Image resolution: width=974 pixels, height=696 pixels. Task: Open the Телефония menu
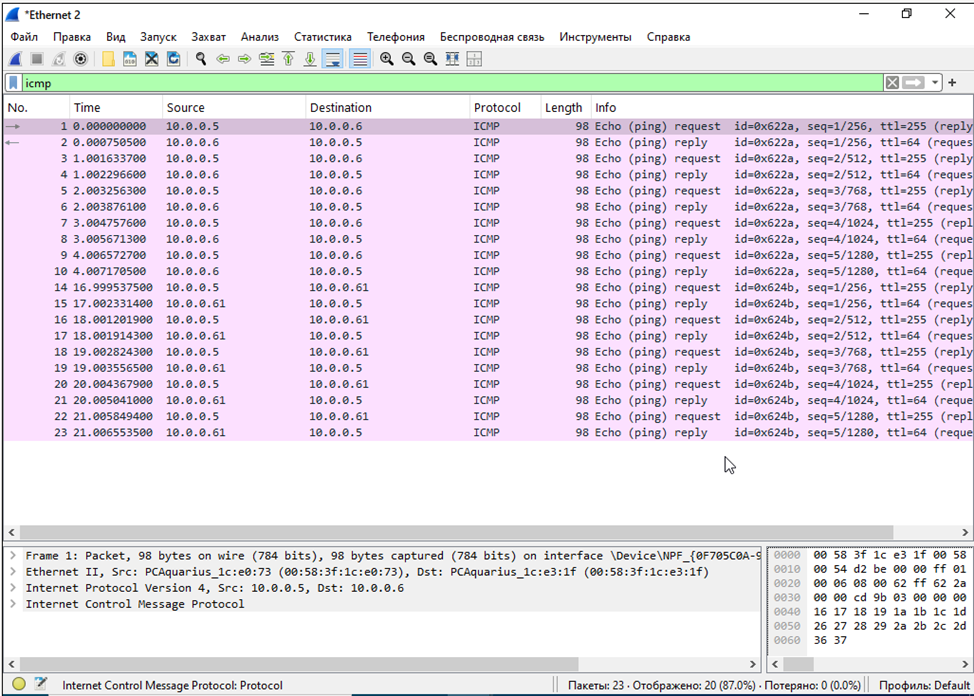click(x=396, y=37)
